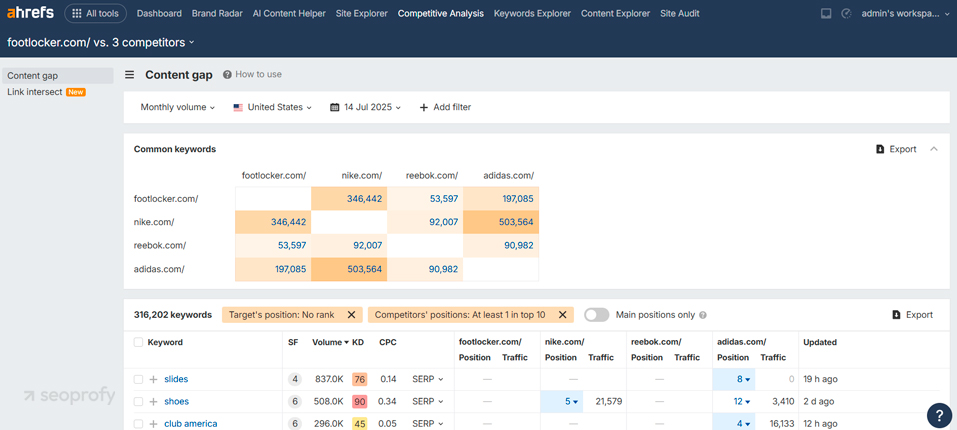Click plus icon next to slides

[154, 379]
